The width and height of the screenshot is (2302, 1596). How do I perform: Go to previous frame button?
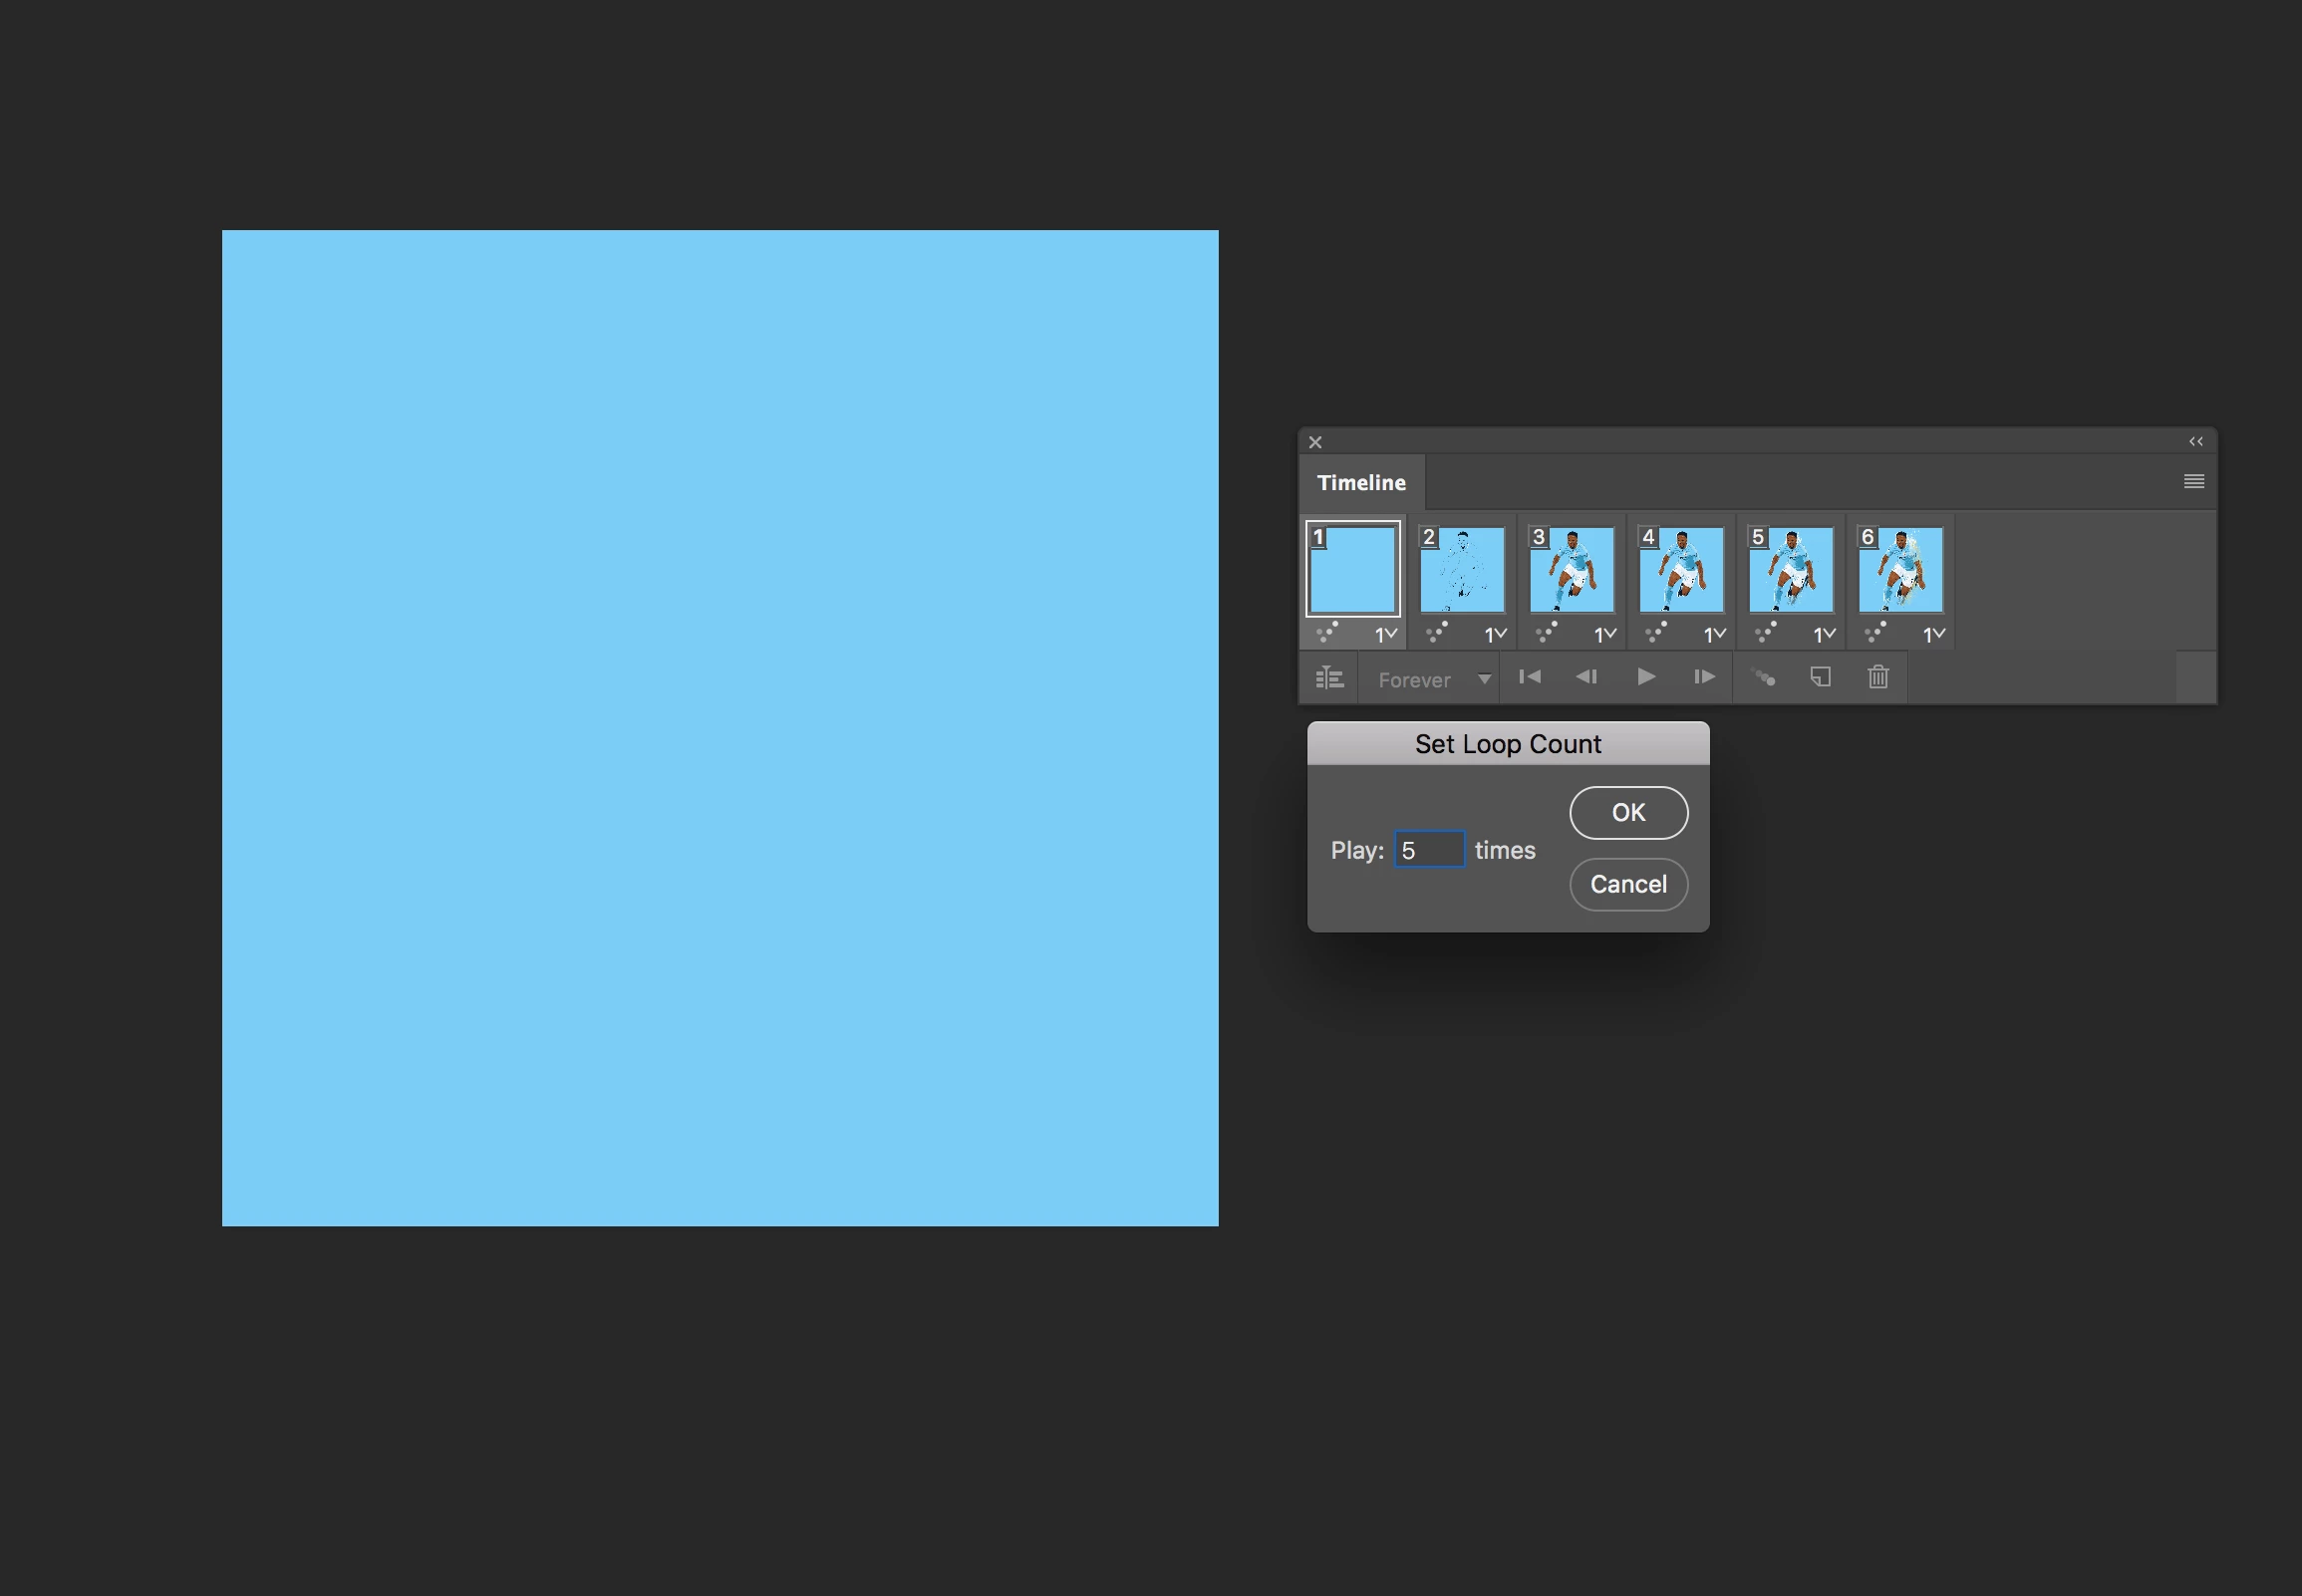(x=1586, y=677)
